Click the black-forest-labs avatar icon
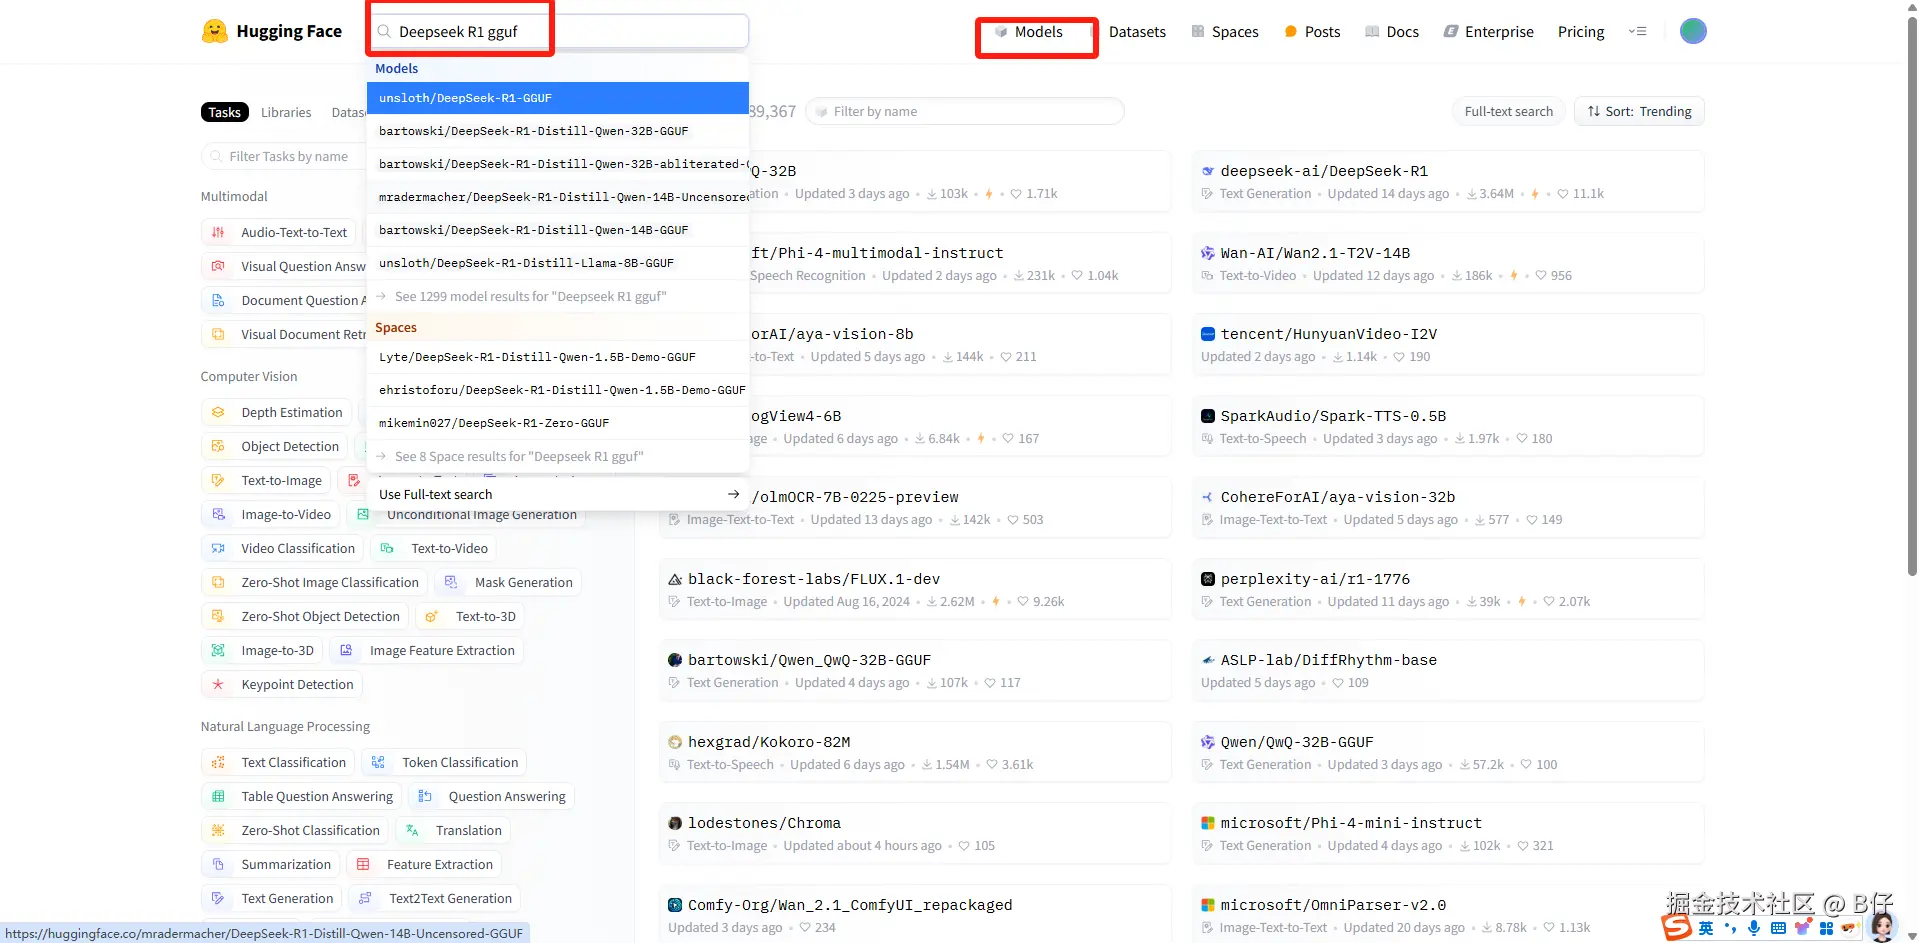The height and width of the screenshot is (943, 1919). (675, 579)
